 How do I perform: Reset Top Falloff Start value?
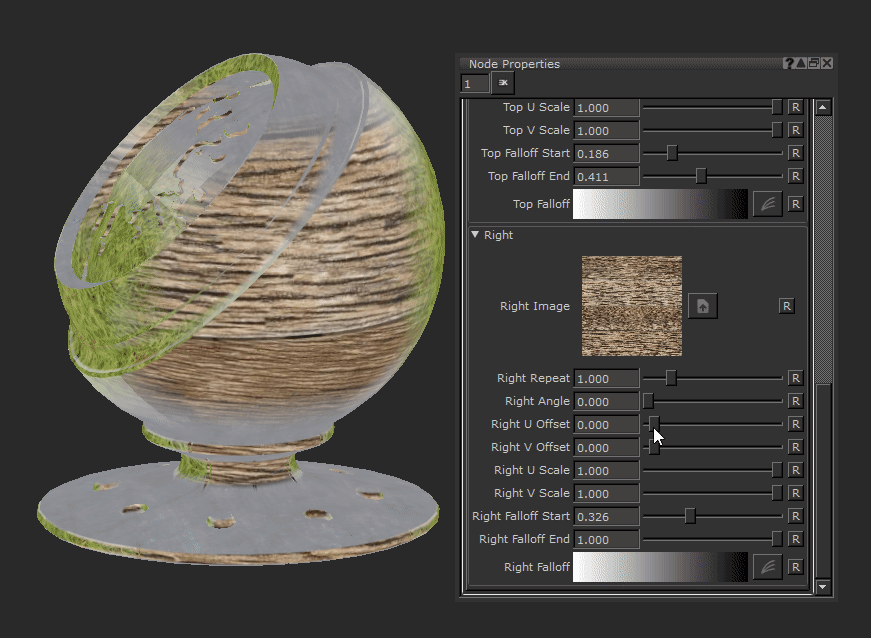coord(795,153)
